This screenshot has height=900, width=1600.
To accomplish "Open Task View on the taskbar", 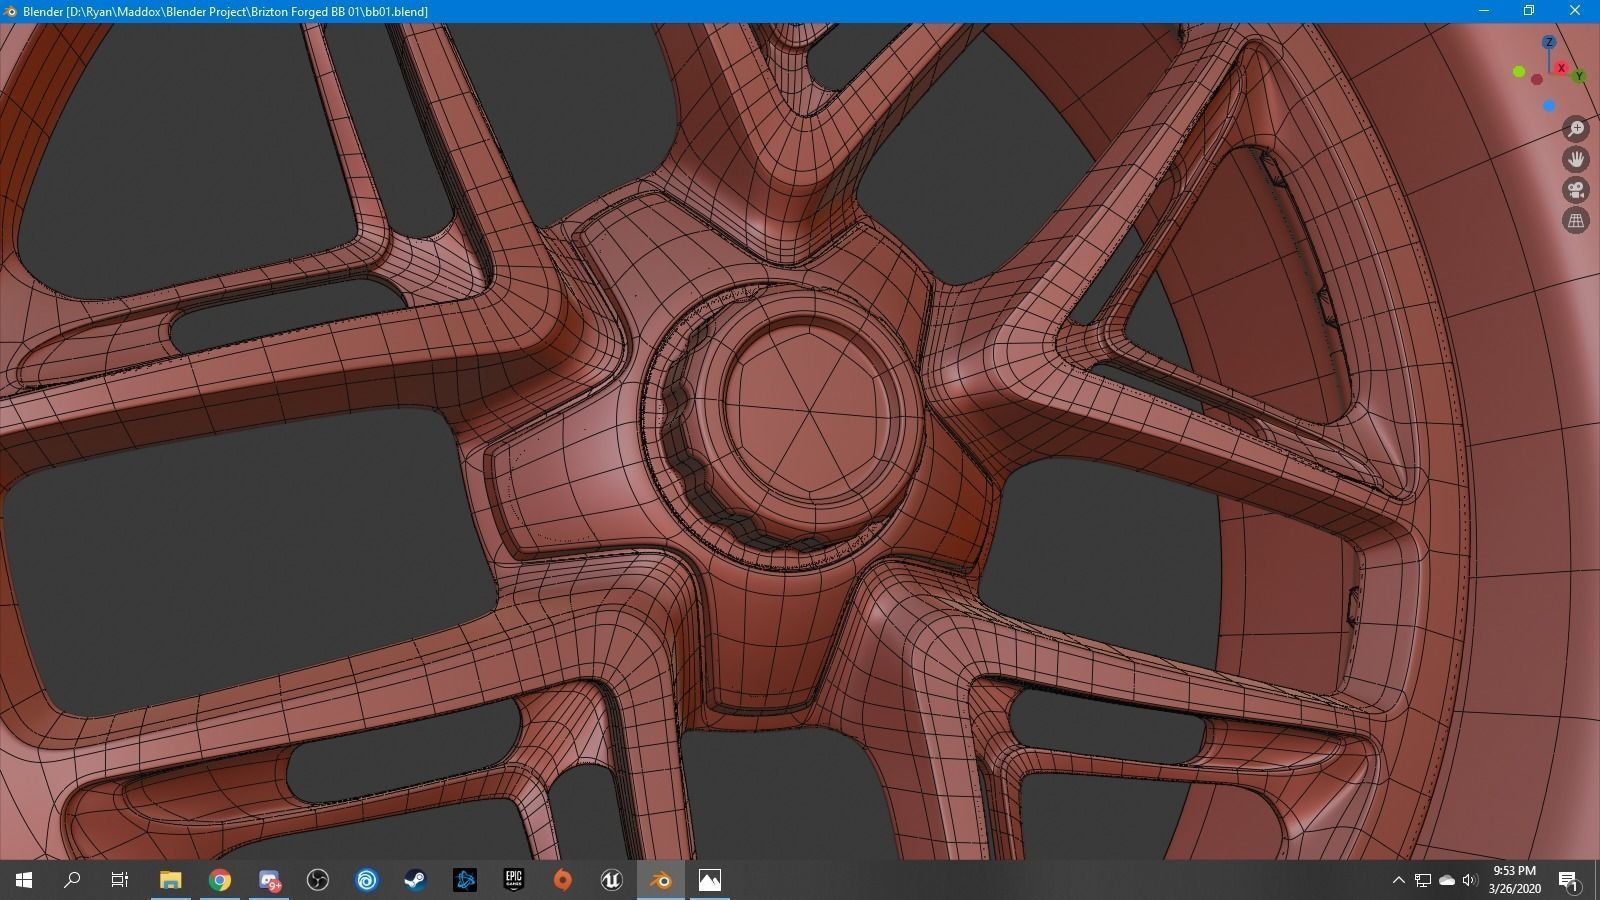I will click(120, 880).
